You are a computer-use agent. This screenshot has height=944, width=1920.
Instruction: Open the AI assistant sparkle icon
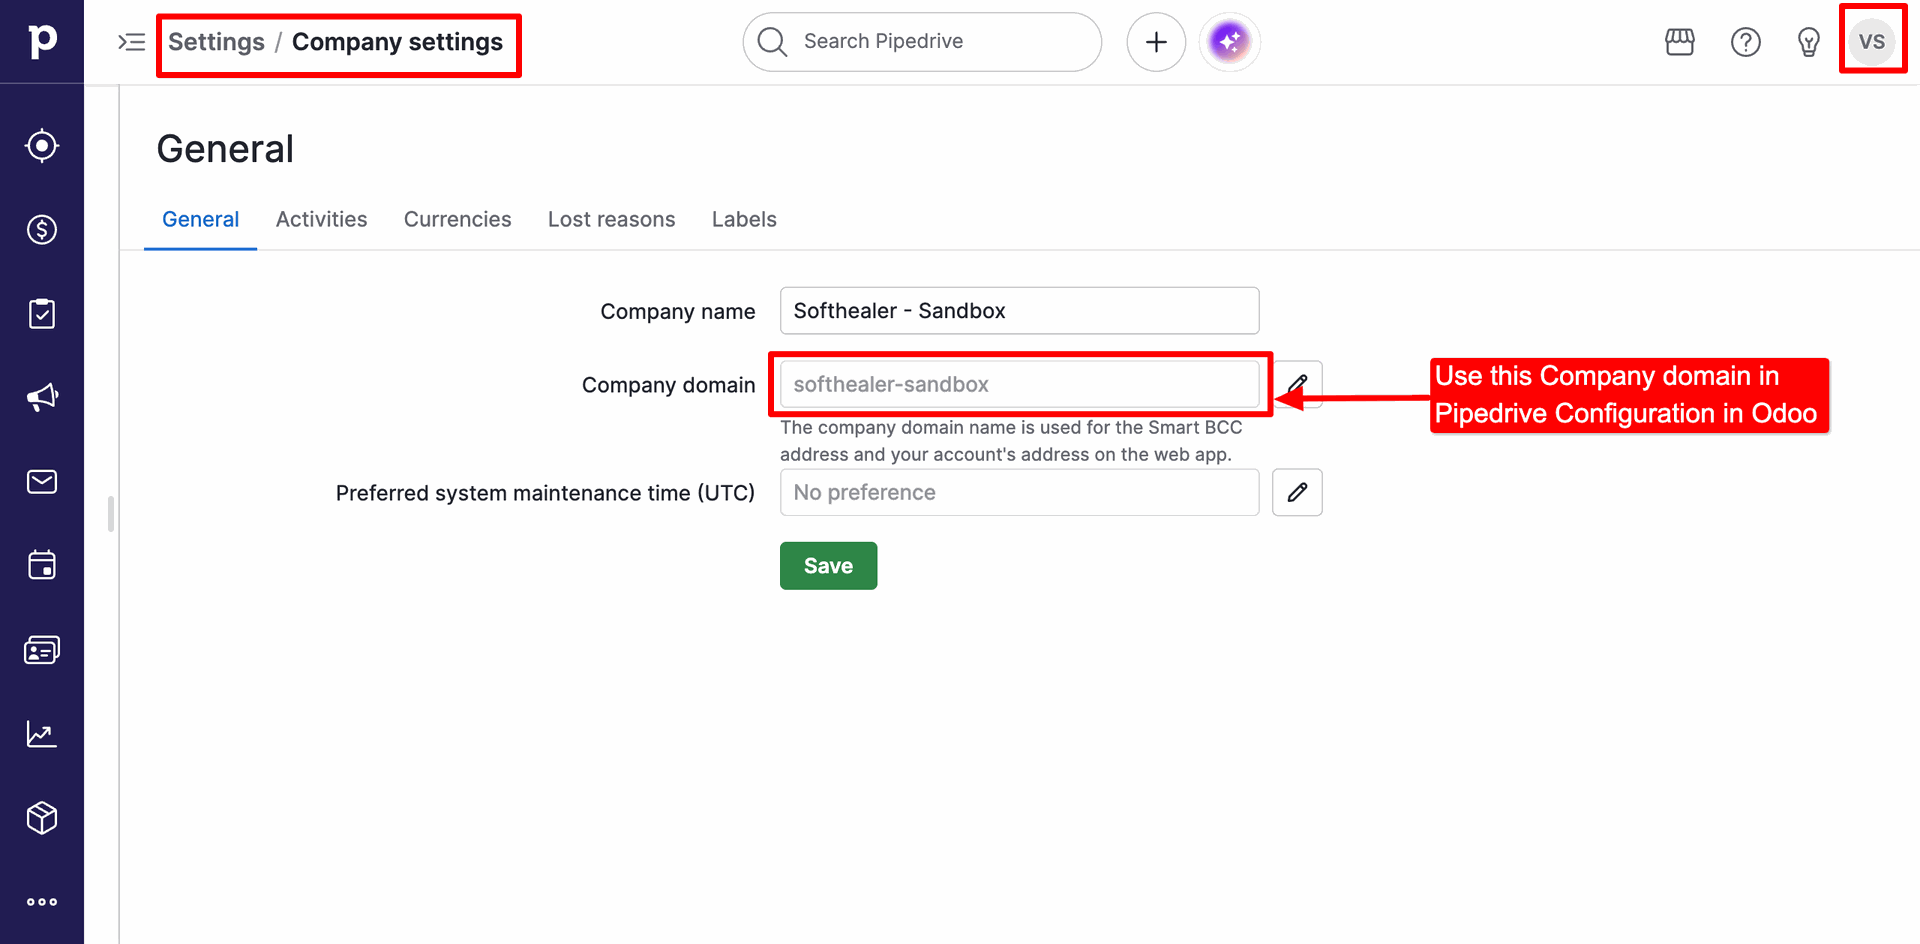[1230, 42]
